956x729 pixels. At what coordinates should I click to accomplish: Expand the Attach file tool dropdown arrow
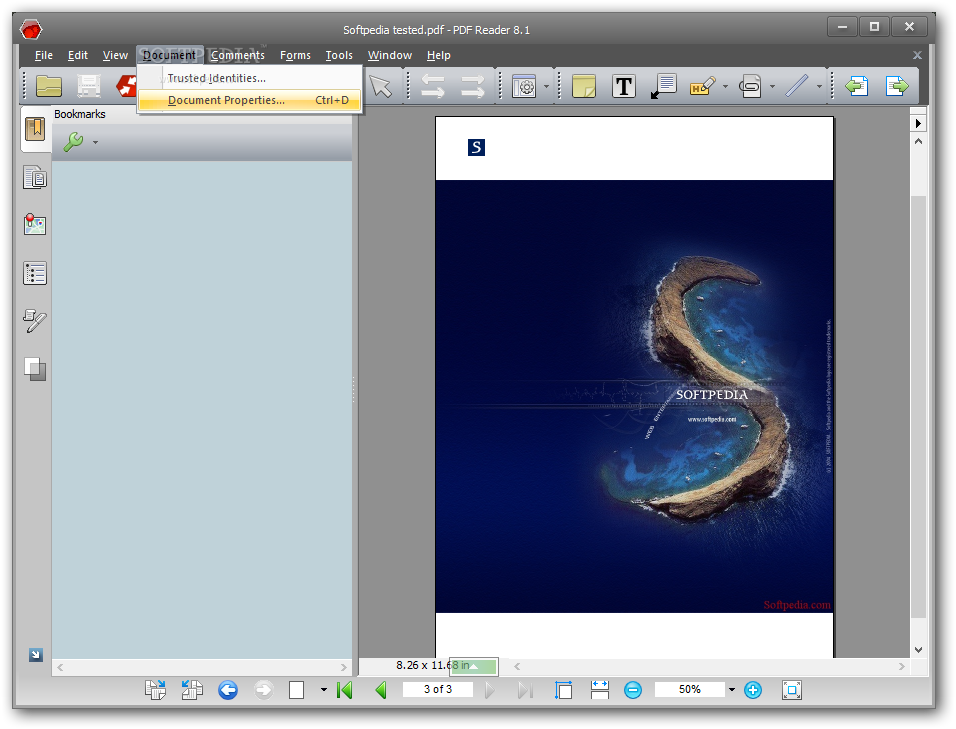coord(772,87)
